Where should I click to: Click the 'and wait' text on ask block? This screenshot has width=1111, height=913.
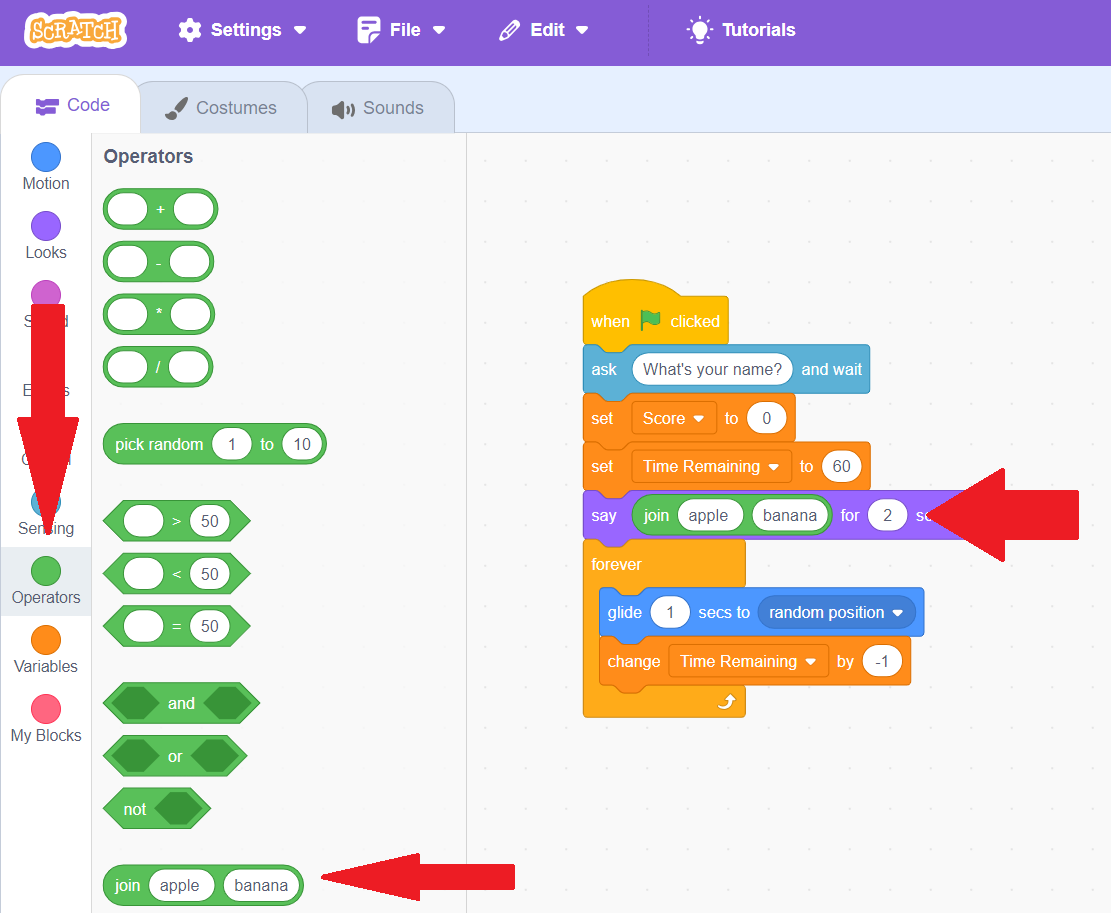(x=832, y=369)
